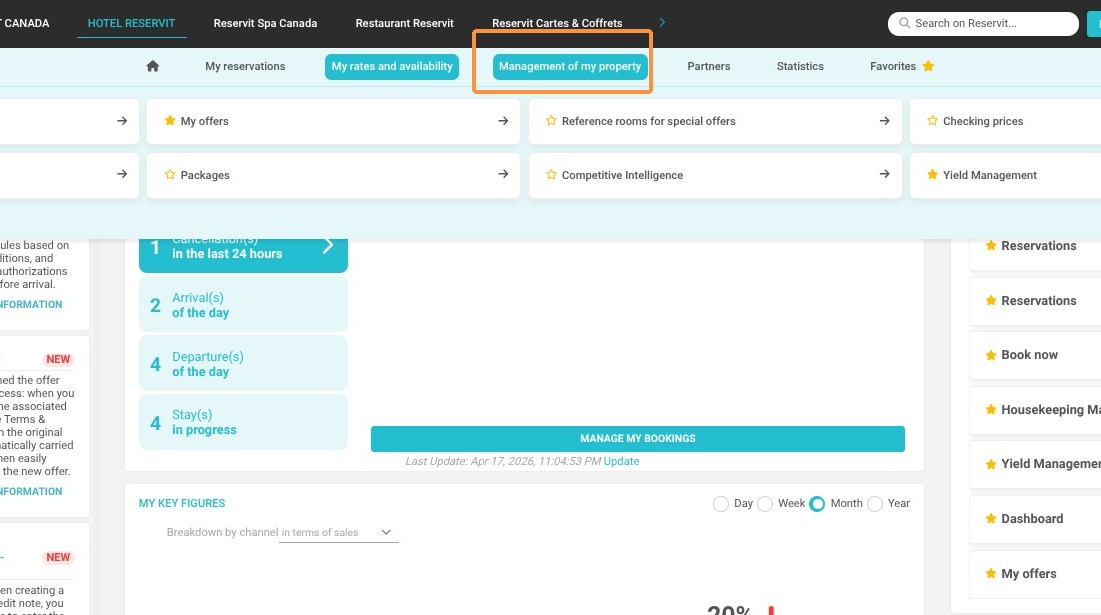
Task: Open Stay(s) in progress tile
Action: click(x=243, y=422)
